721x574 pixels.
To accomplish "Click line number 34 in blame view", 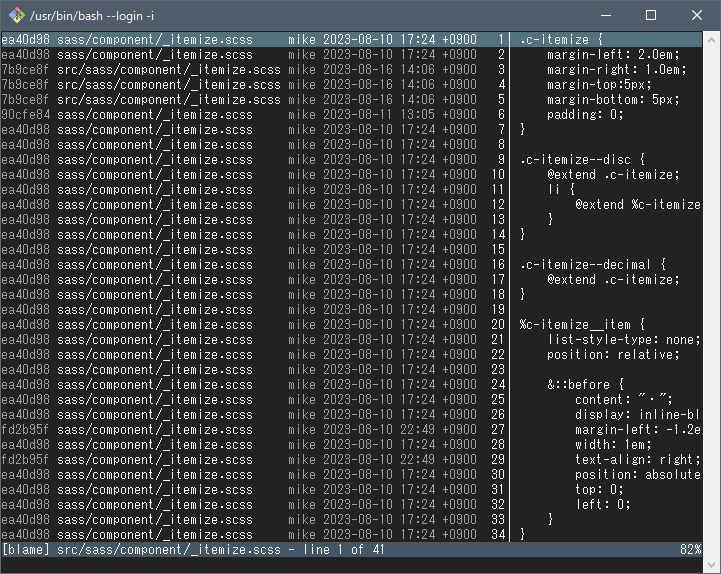I will [497, 535].
